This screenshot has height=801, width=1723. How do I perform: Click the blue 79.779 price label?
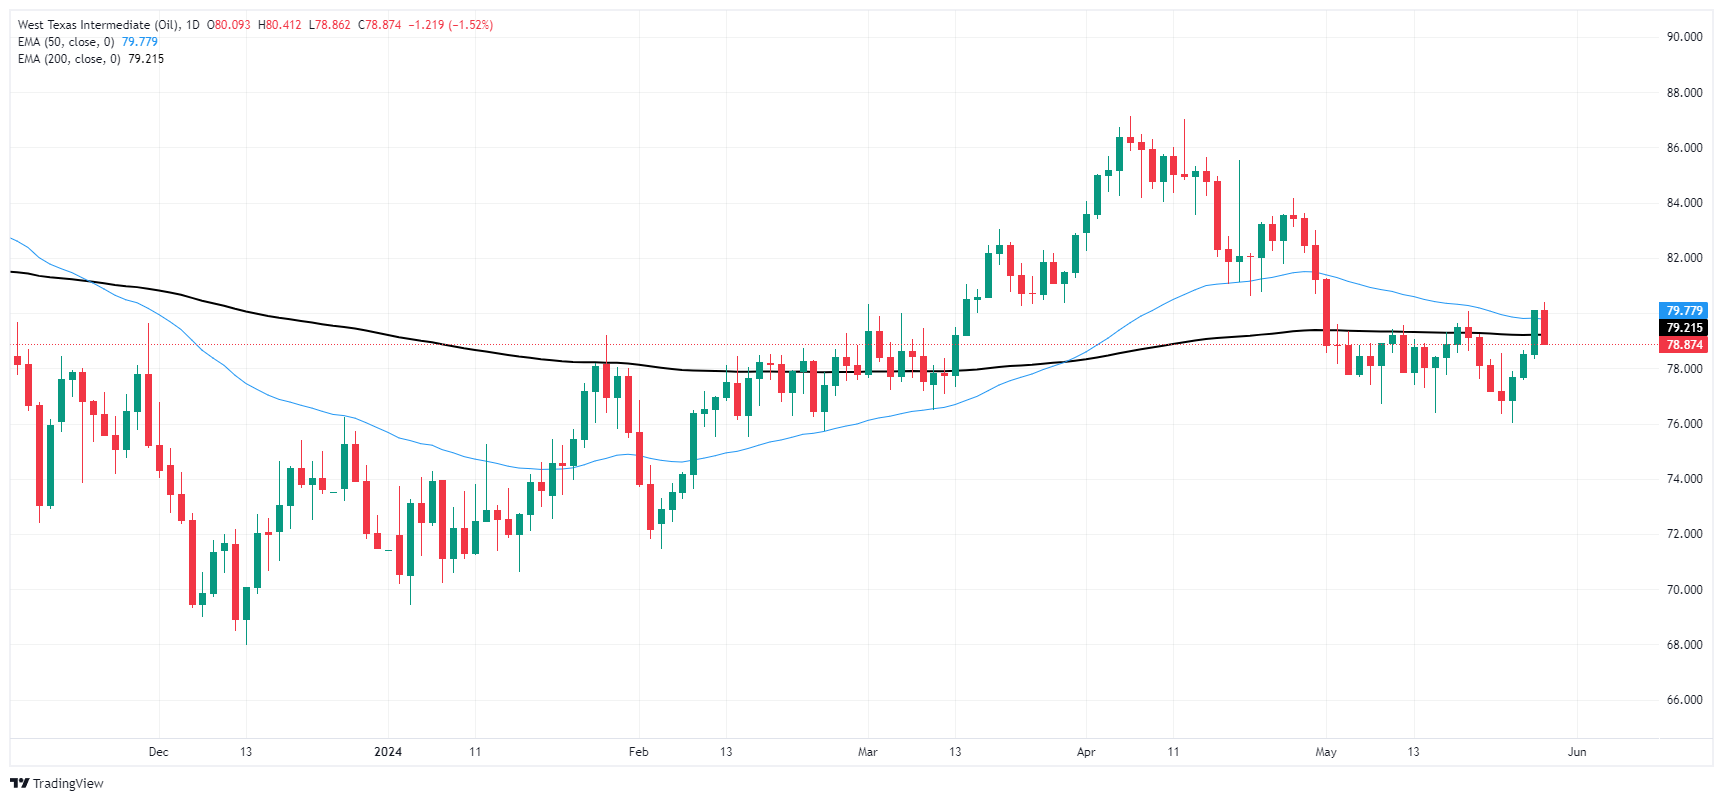click(1684, 311)
